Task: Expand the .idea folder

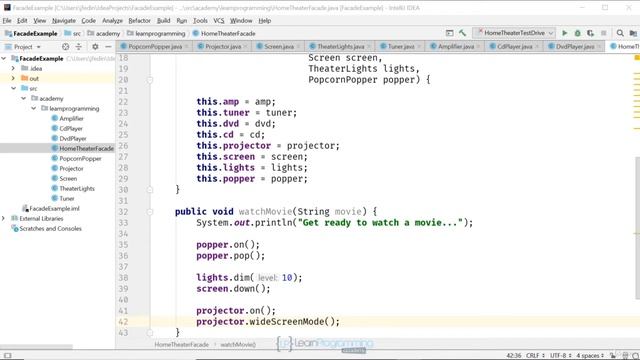Action: pos(13,69)
